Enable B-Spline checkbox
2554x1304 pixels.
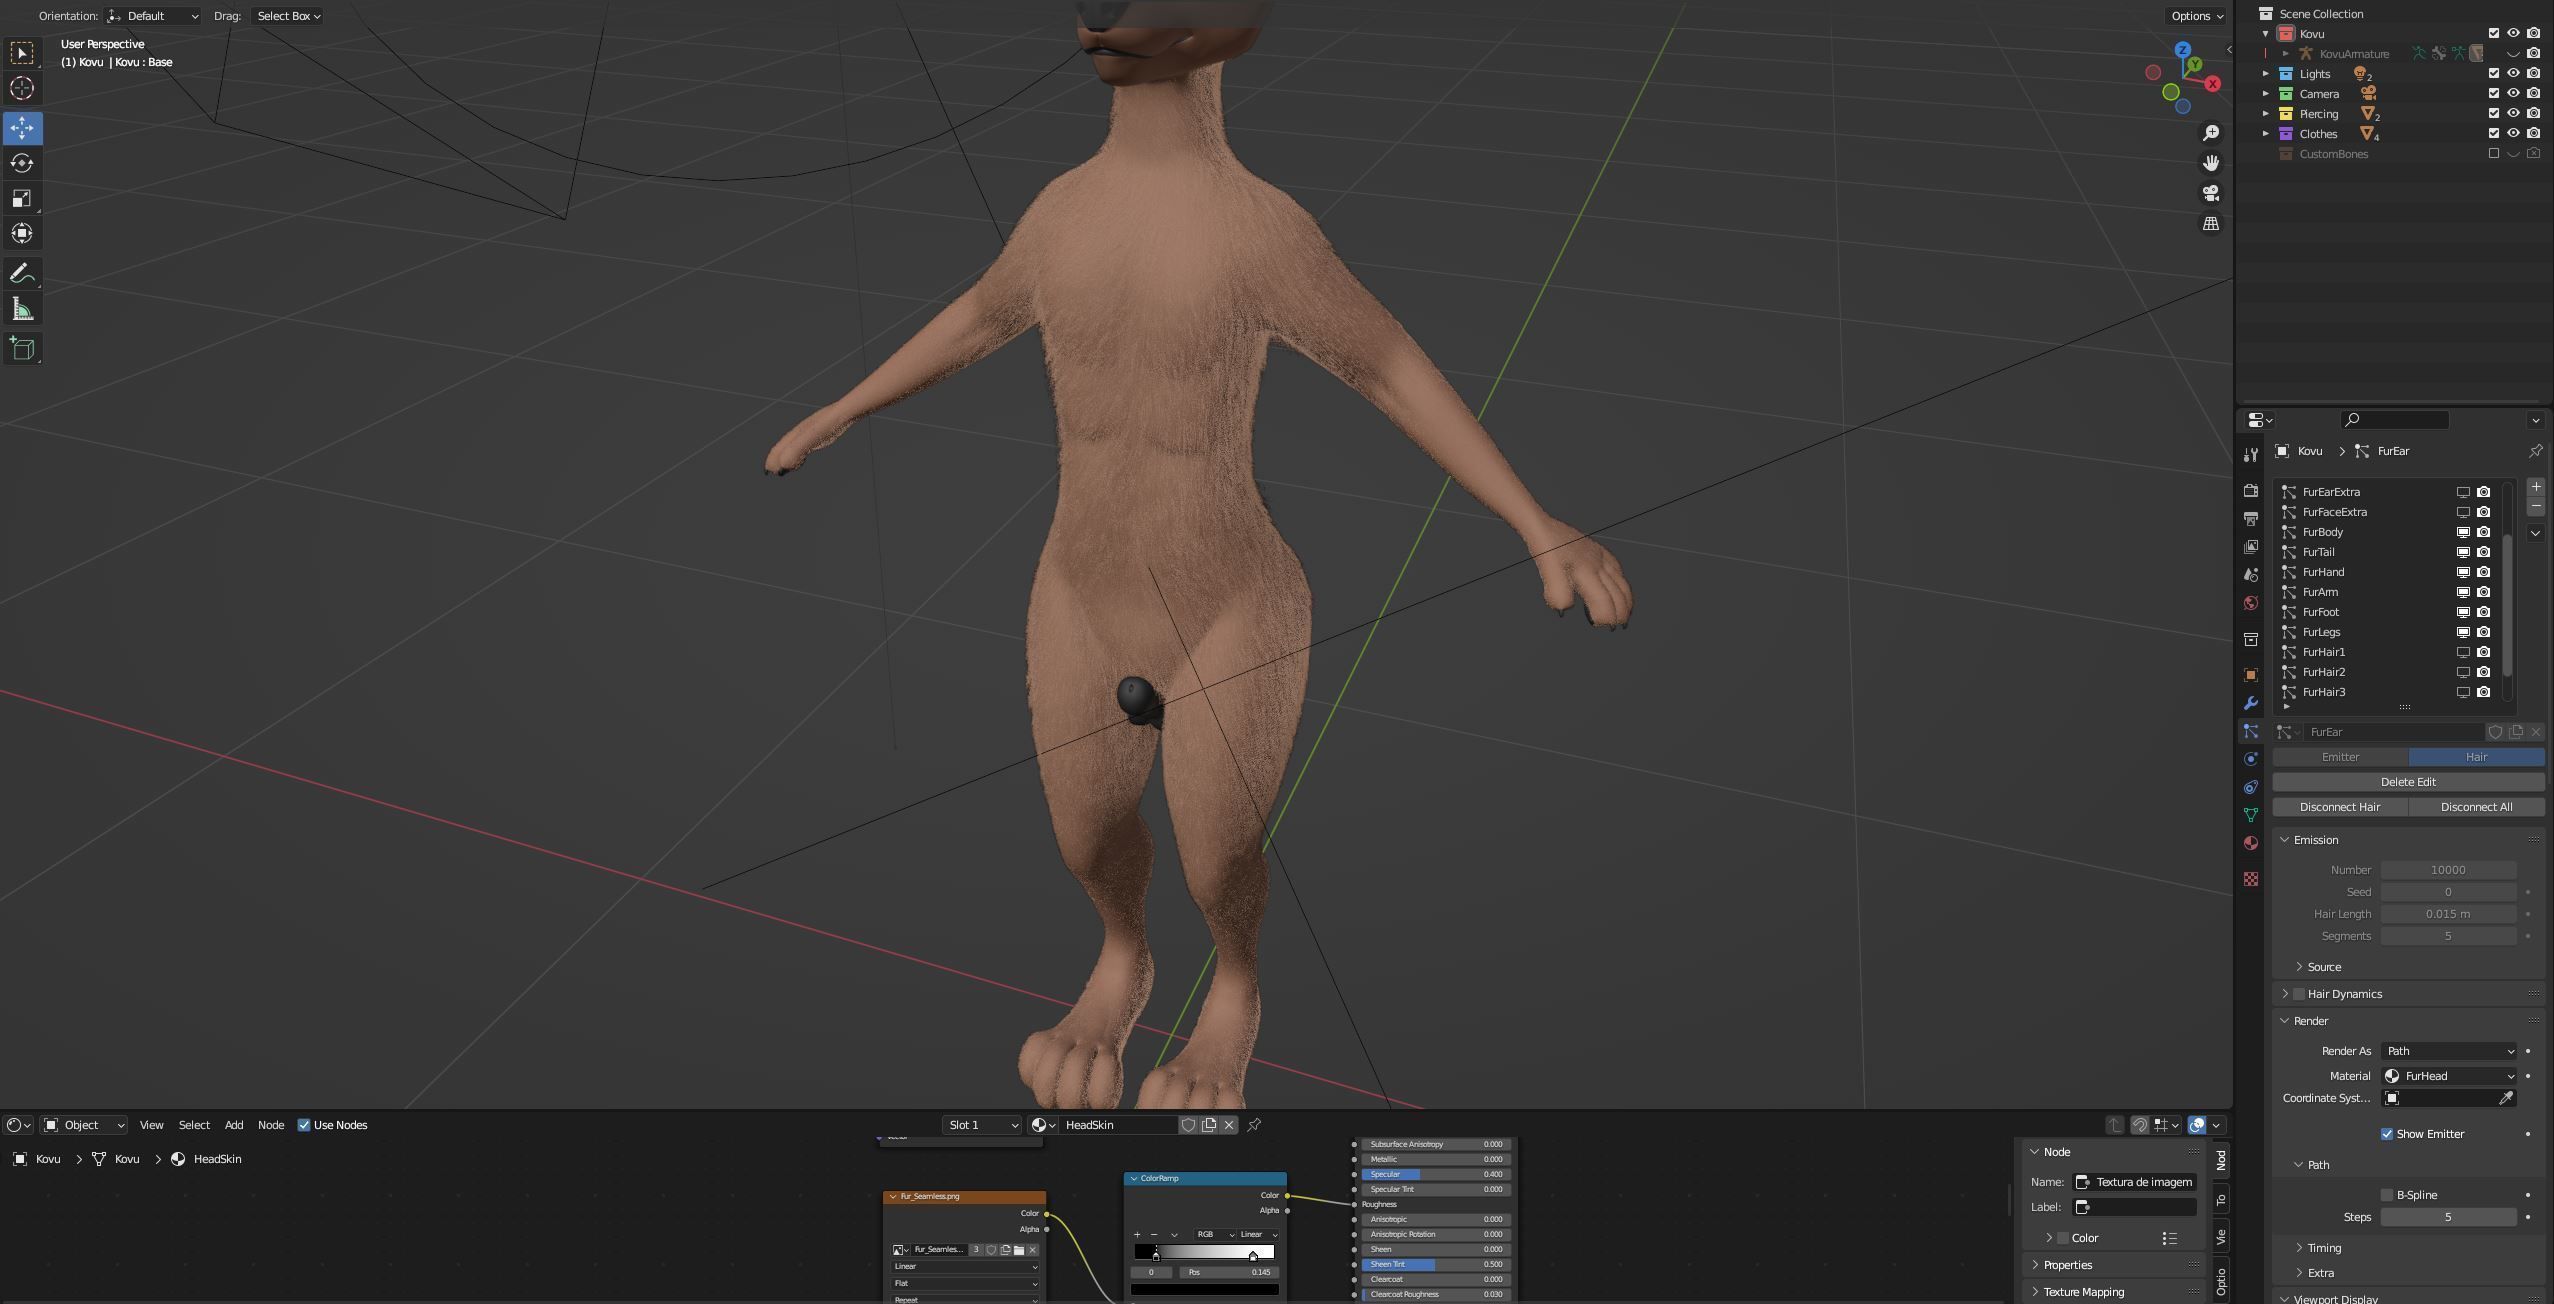(2387, 1195)
